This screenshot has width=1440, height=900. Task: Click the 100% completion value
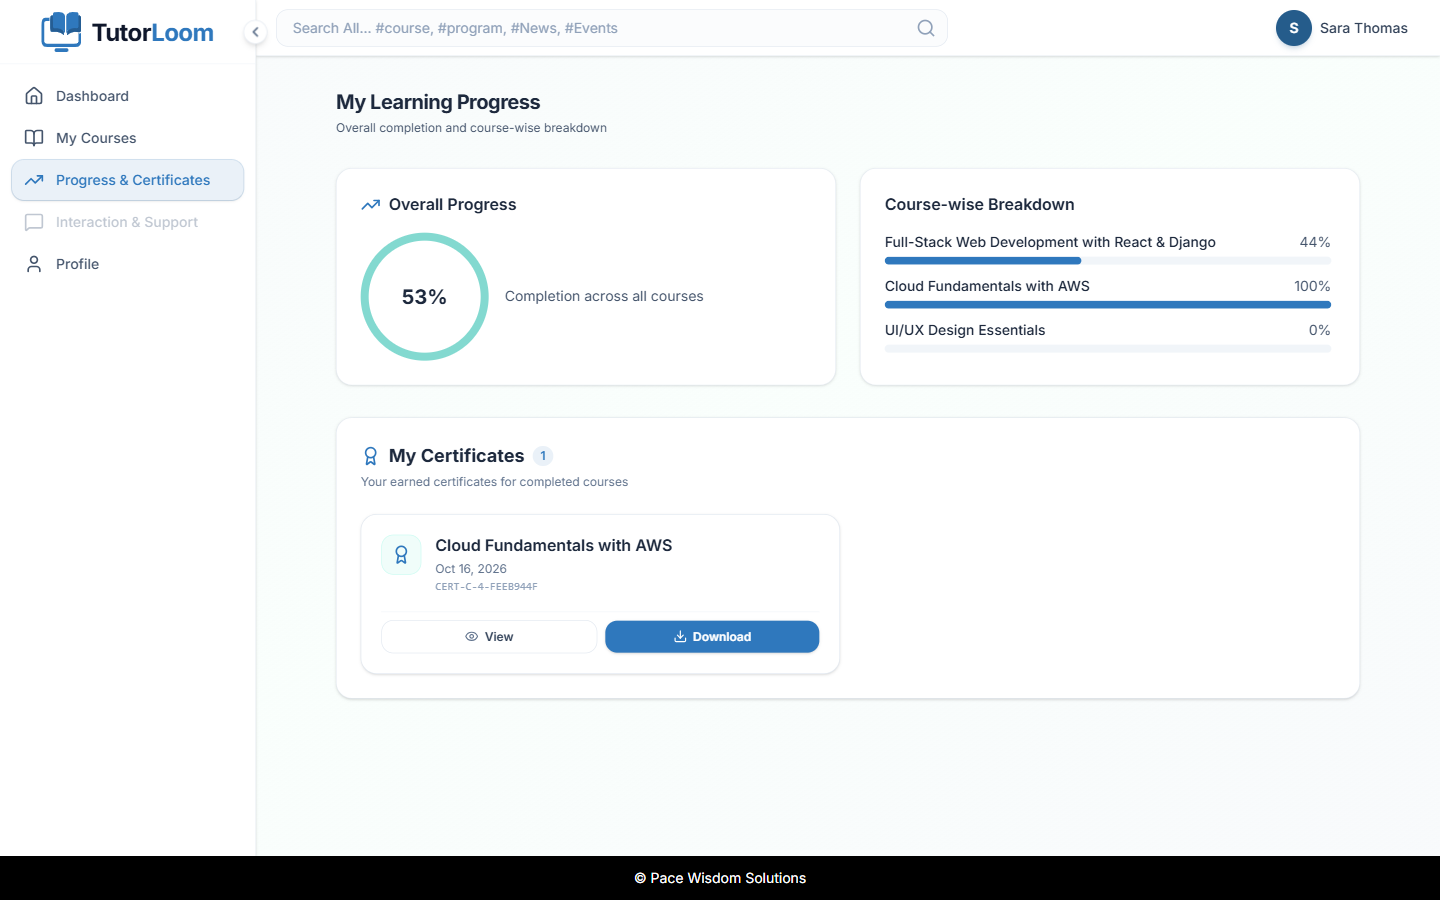(x=1312, y=286)
